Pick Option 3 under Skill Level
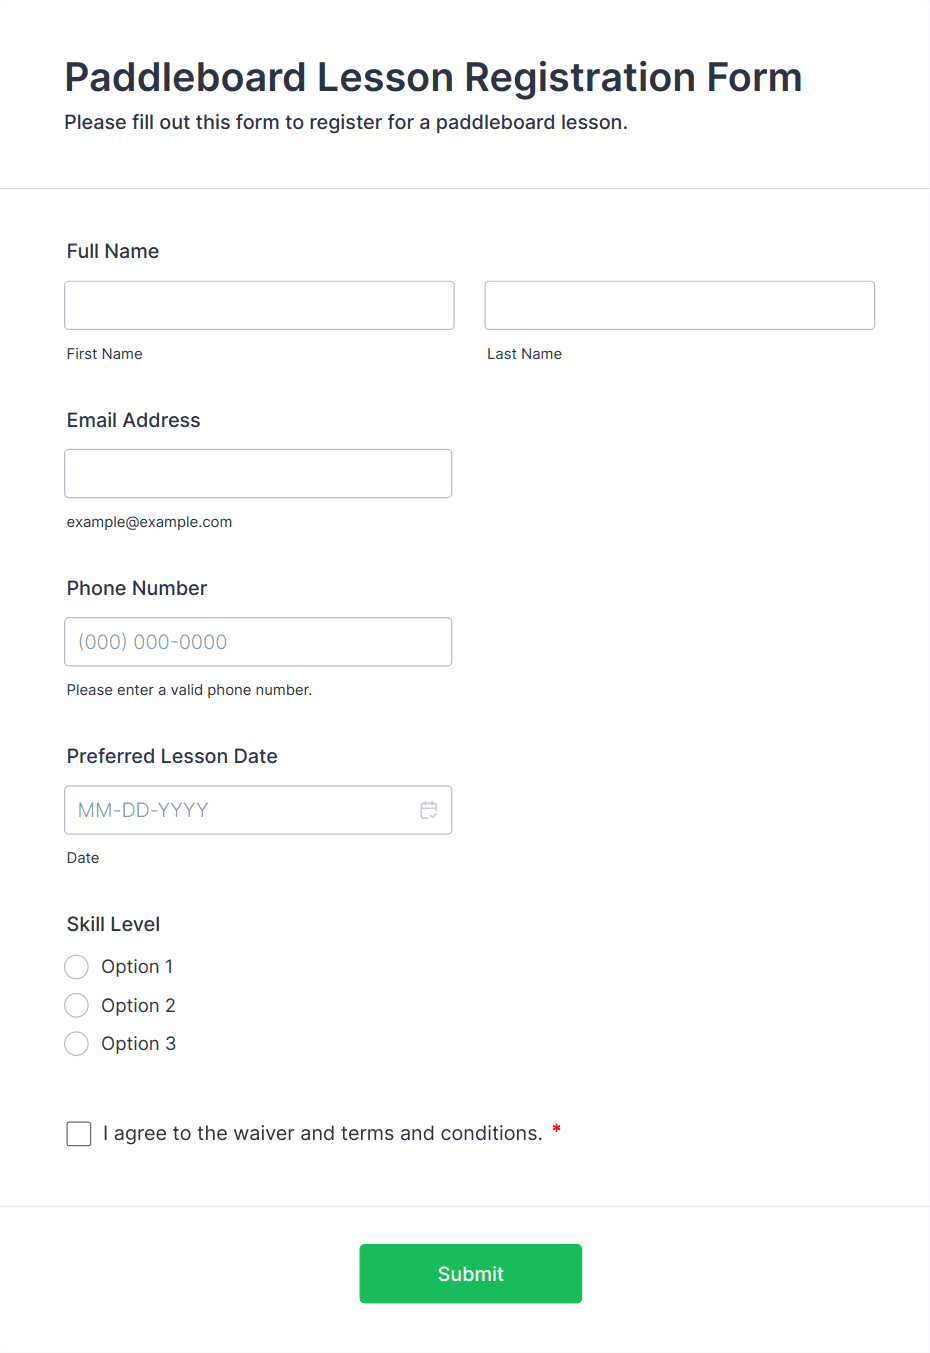 (x=77, y=1044)
